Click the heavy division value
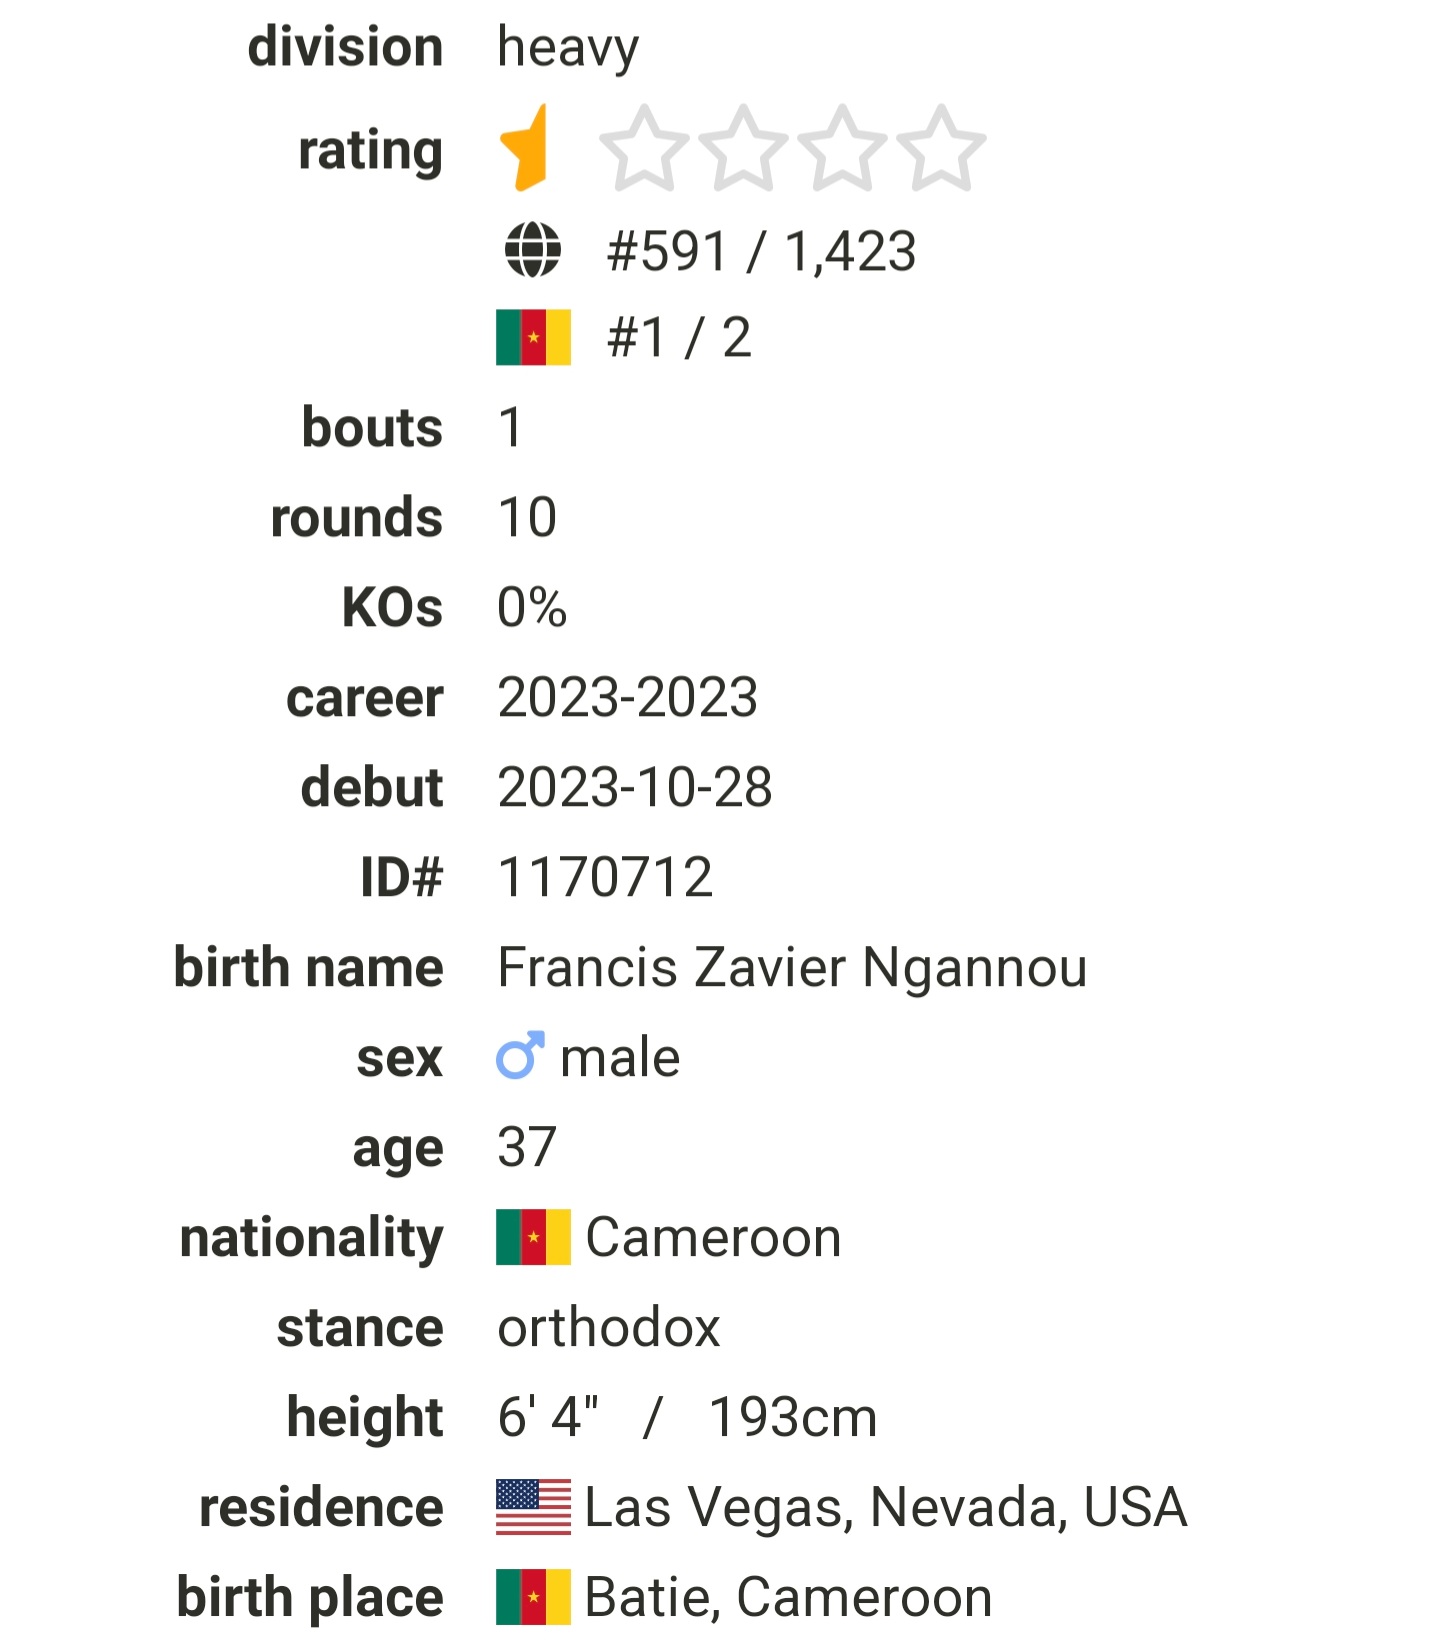The width and height of the screenshot is (1440, 1652). point(568,48)
